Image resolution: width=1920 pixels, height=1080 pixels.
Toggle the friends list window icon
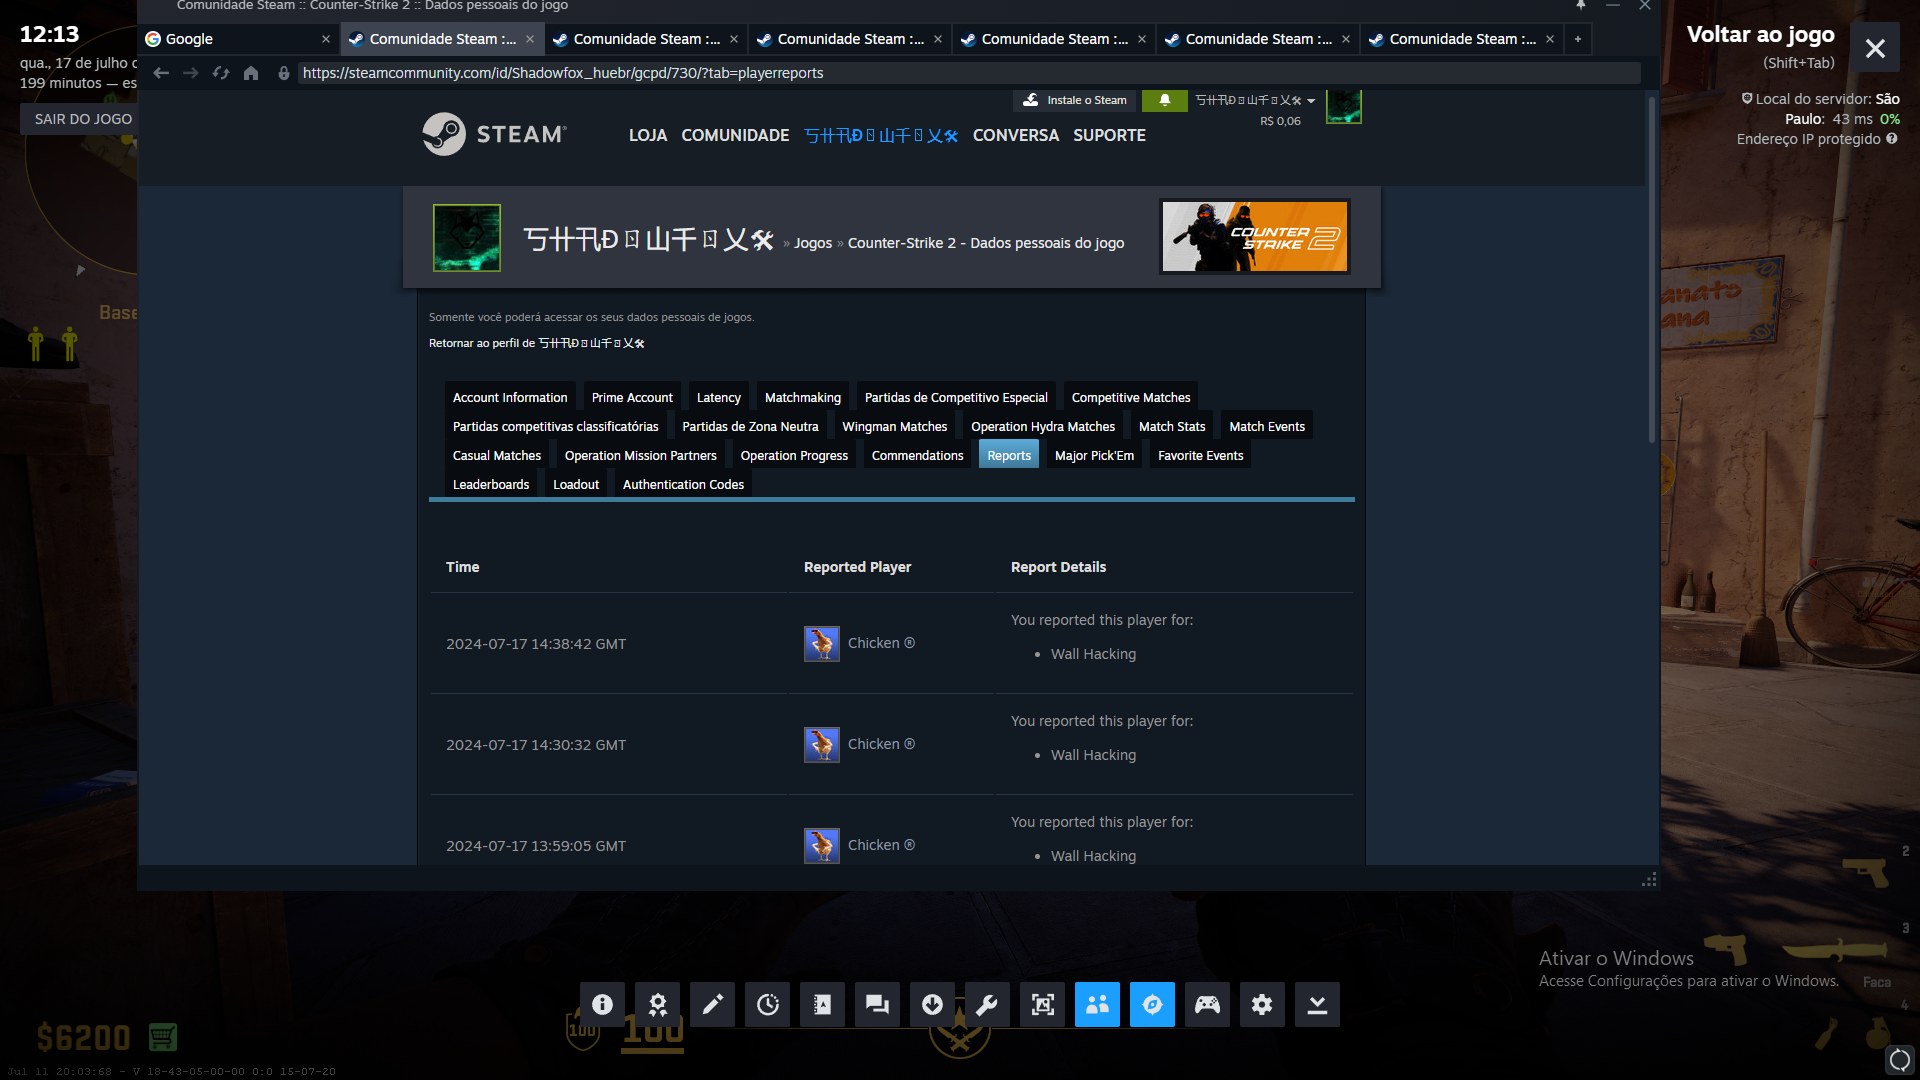[x=1097, y=1005]
